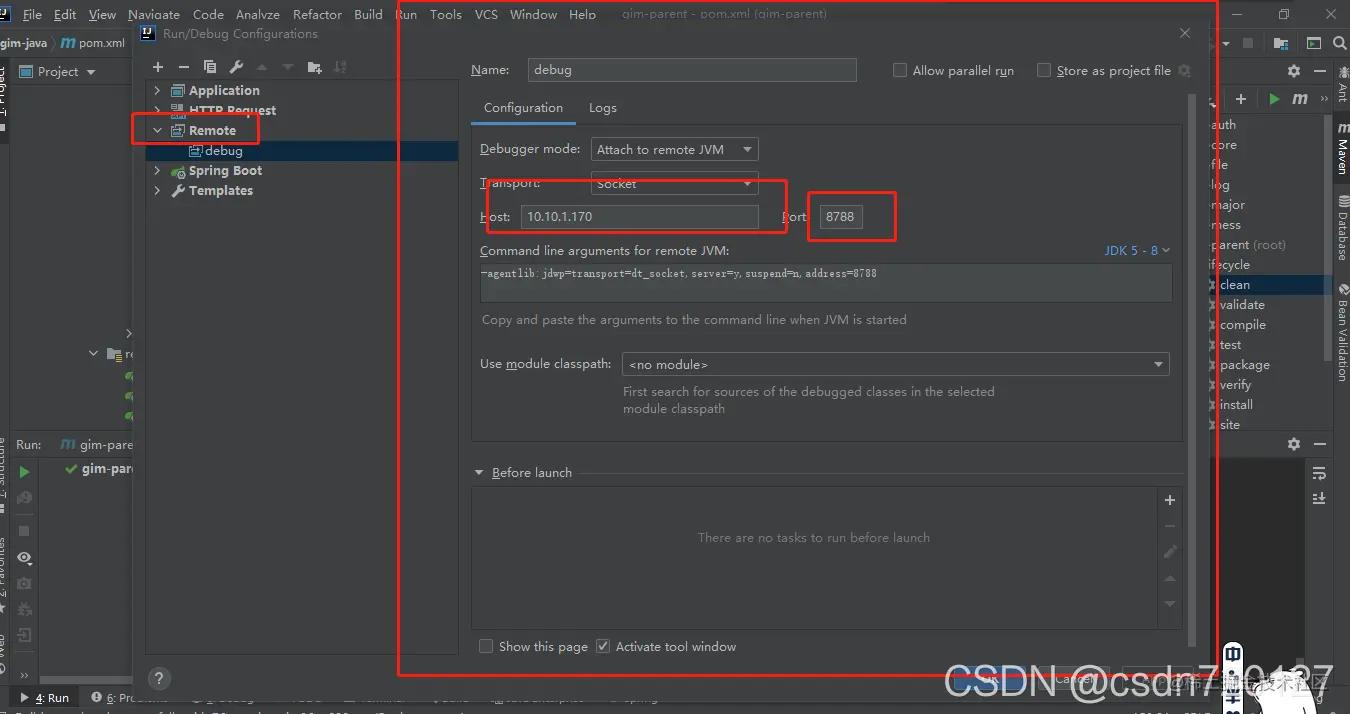This screenshot has width=1350, height=714.
Task: Execute Maven goal via m icon
Action: pyautogui.click(x=1300, y=99)
